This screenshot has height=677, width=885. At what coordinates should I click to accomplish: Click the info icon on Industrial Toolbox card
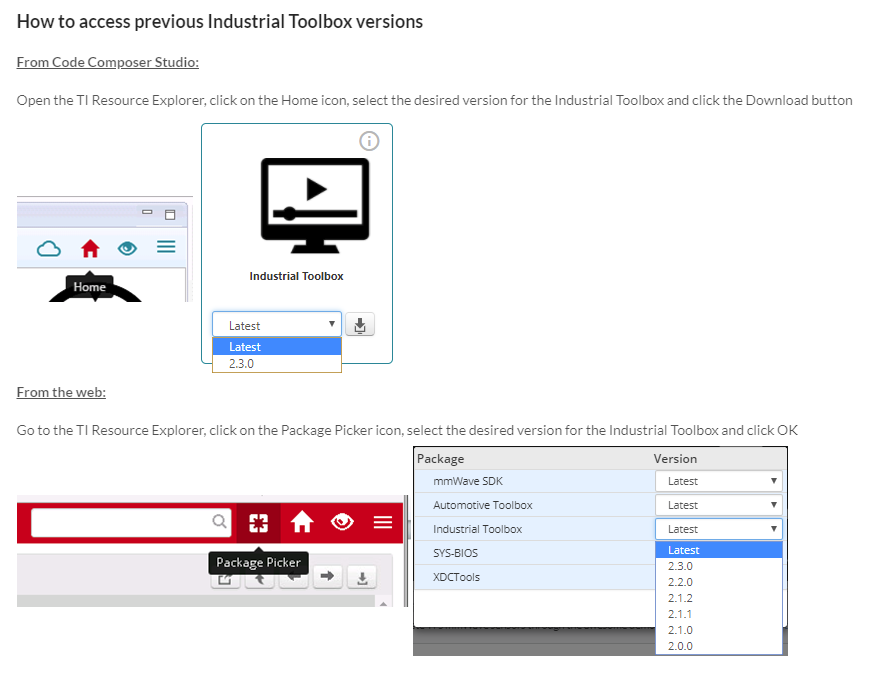(369, 141)
